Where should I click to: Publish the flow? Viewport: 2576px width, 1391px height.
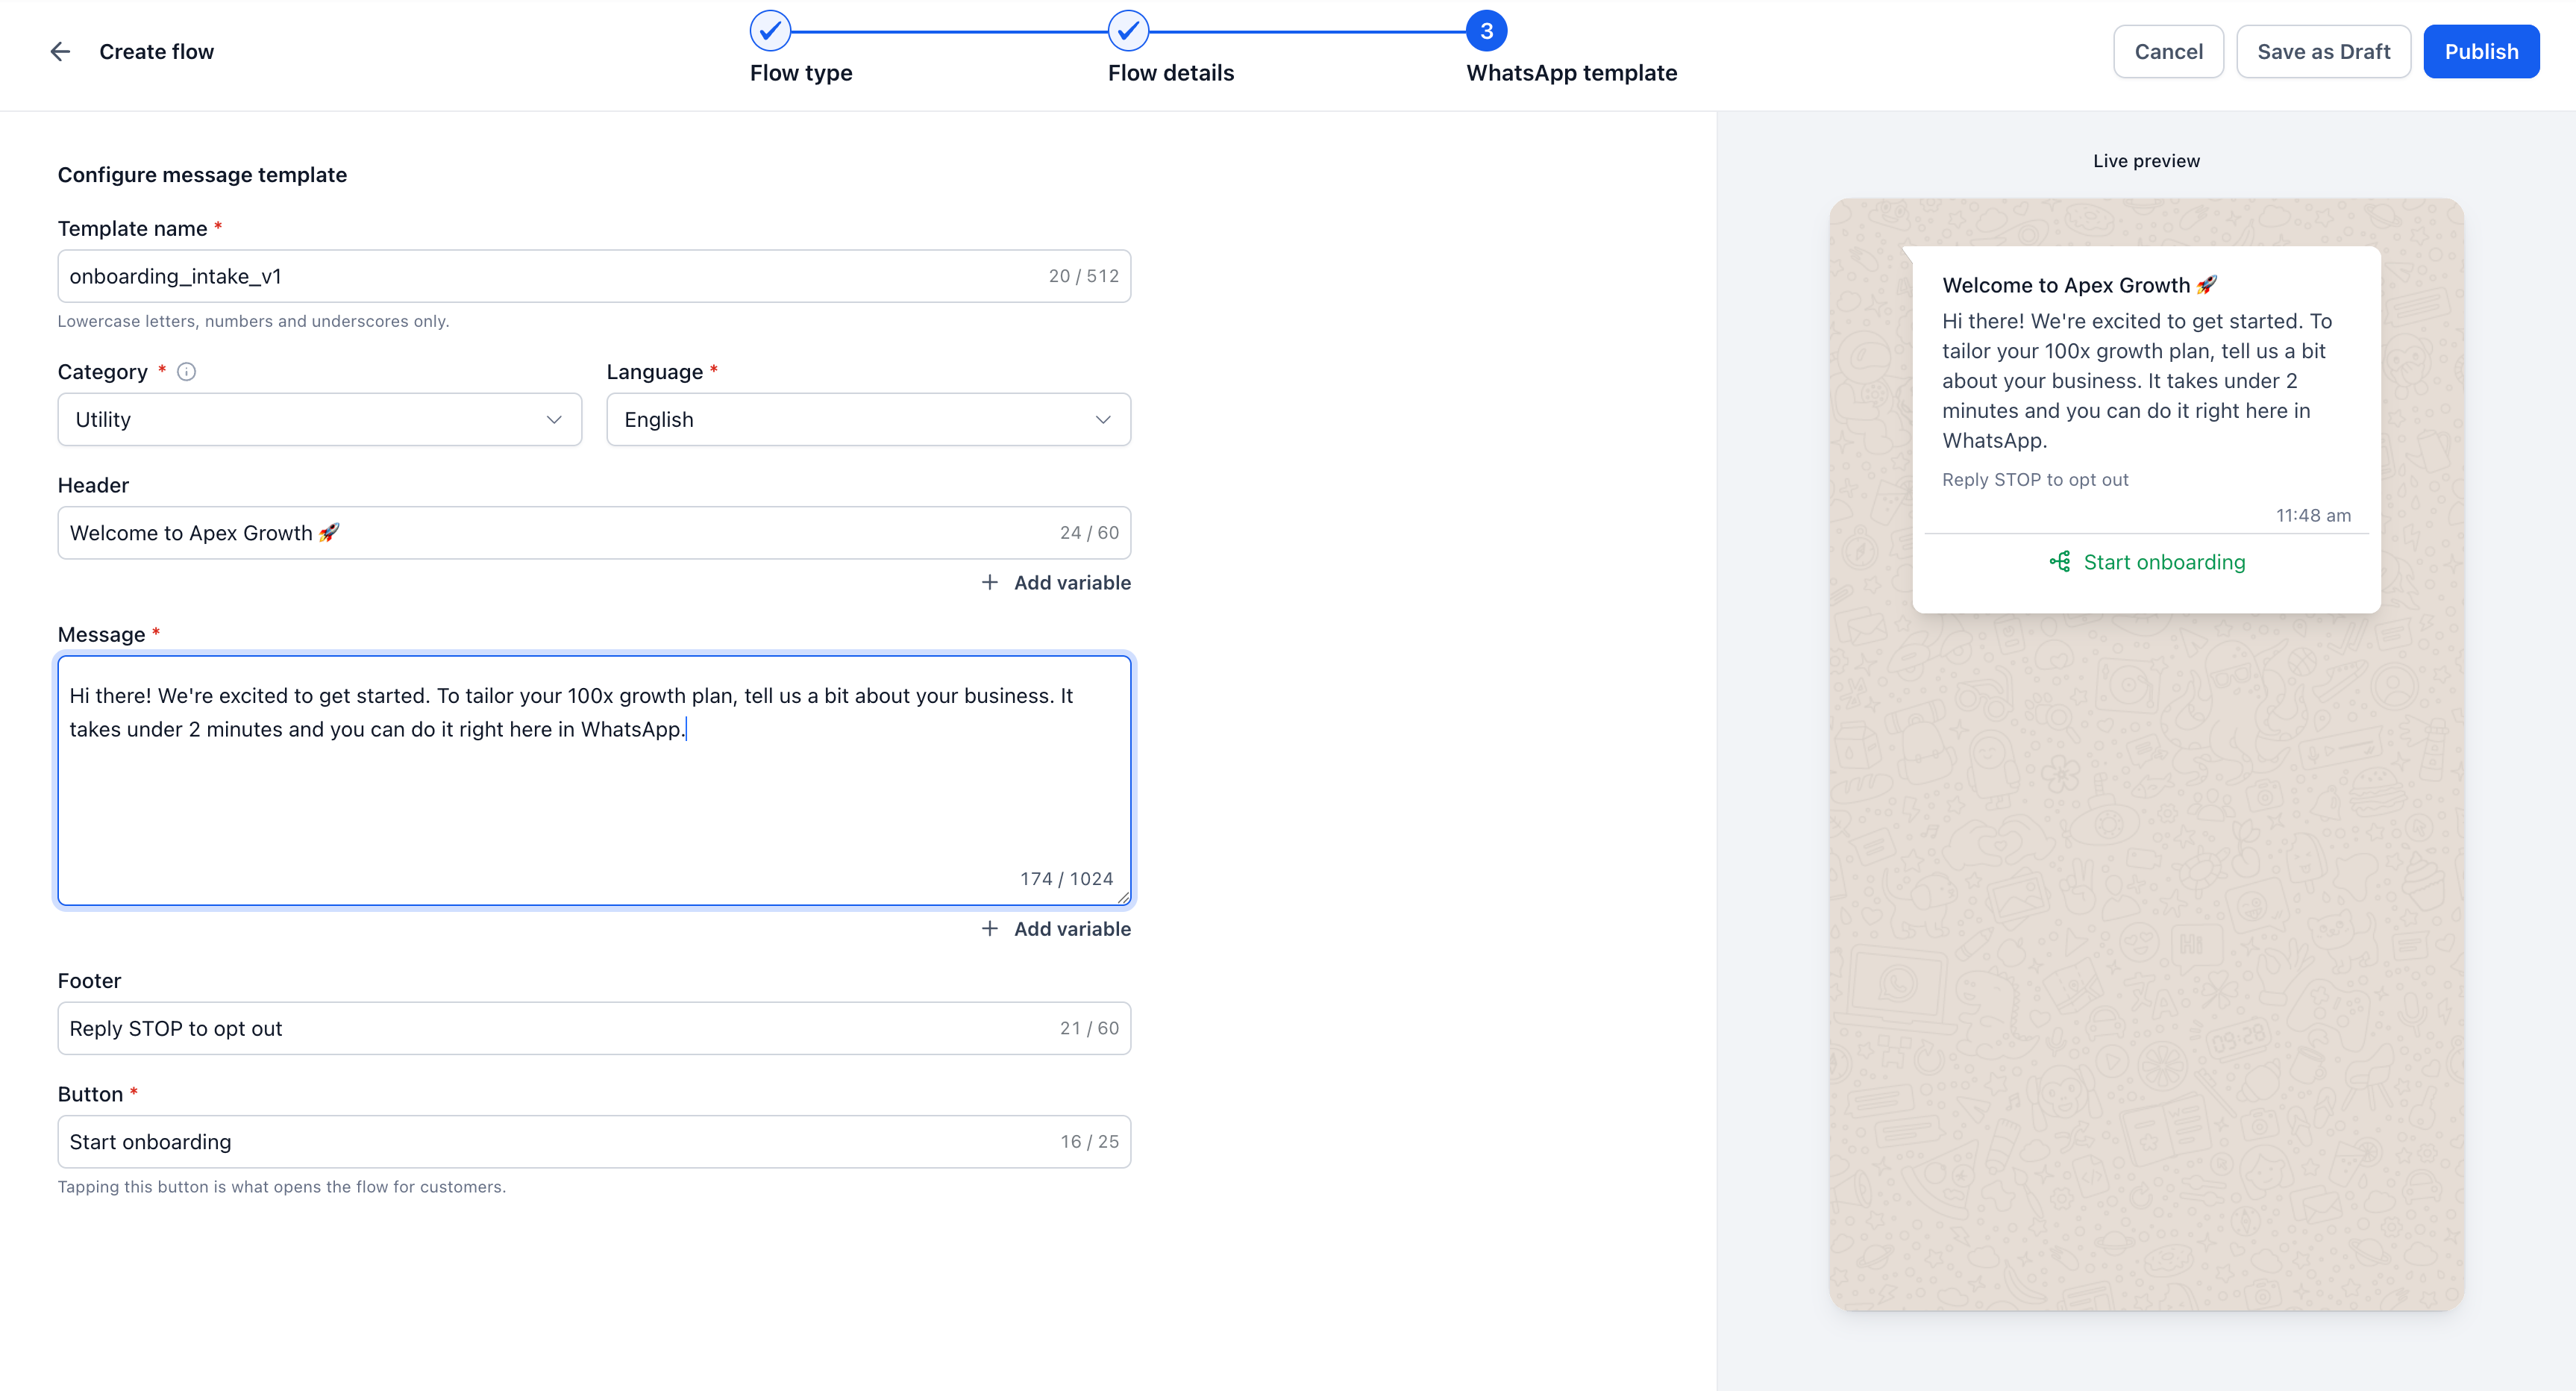pyautogui.click(x=2481, y=51)
